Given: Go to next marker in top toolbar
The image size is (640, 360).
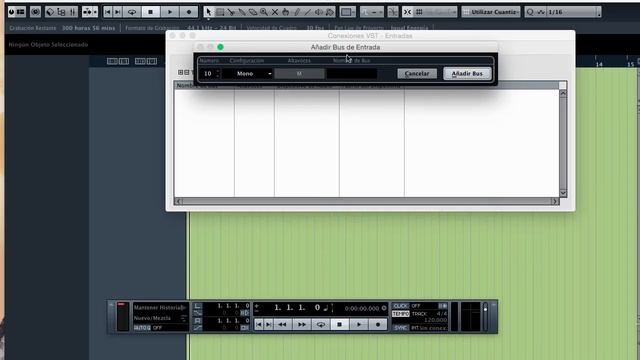Looking at the screenshot, I should [x=118, y=12].
